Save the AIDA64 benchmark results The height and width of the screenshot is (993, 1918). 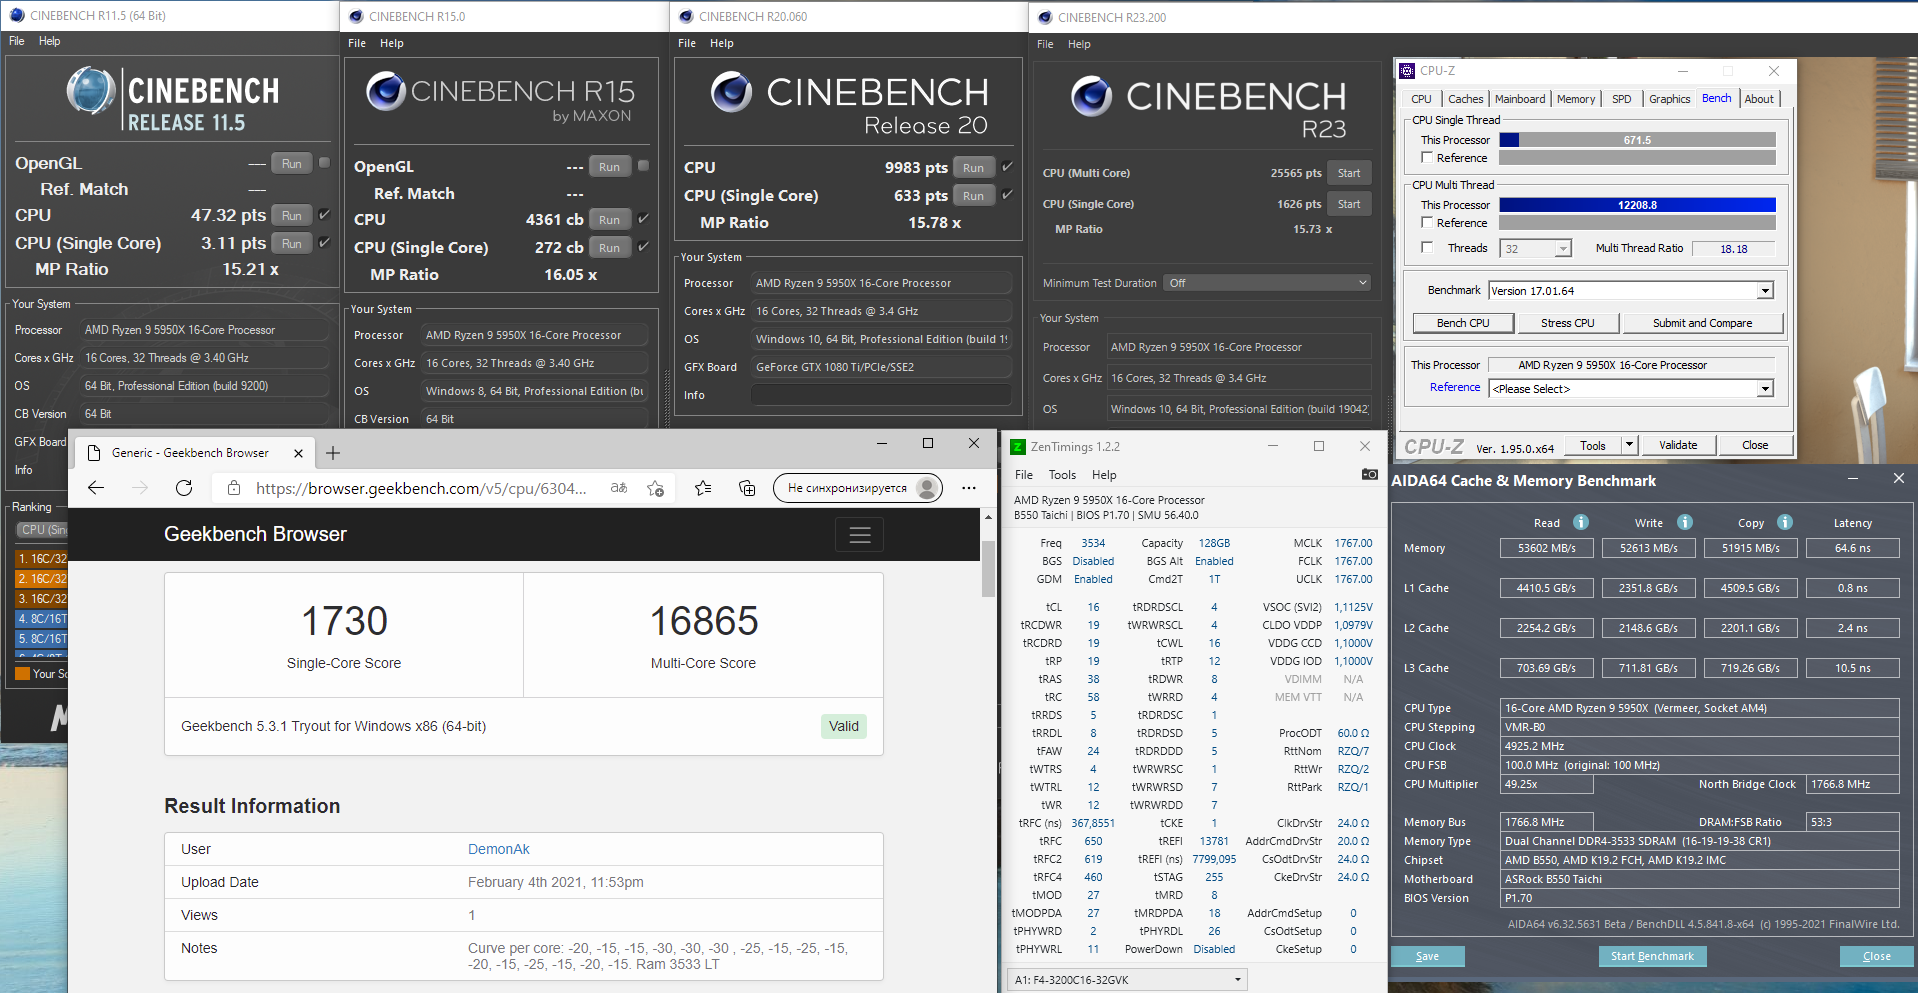(1427, 956)
